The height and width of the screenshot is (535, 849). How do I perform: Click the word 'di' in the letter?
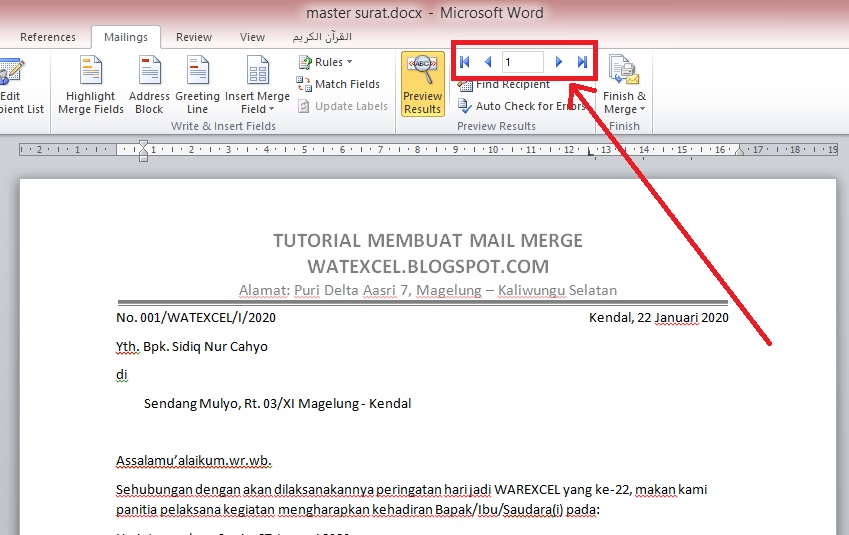click(x=122, y=375)
